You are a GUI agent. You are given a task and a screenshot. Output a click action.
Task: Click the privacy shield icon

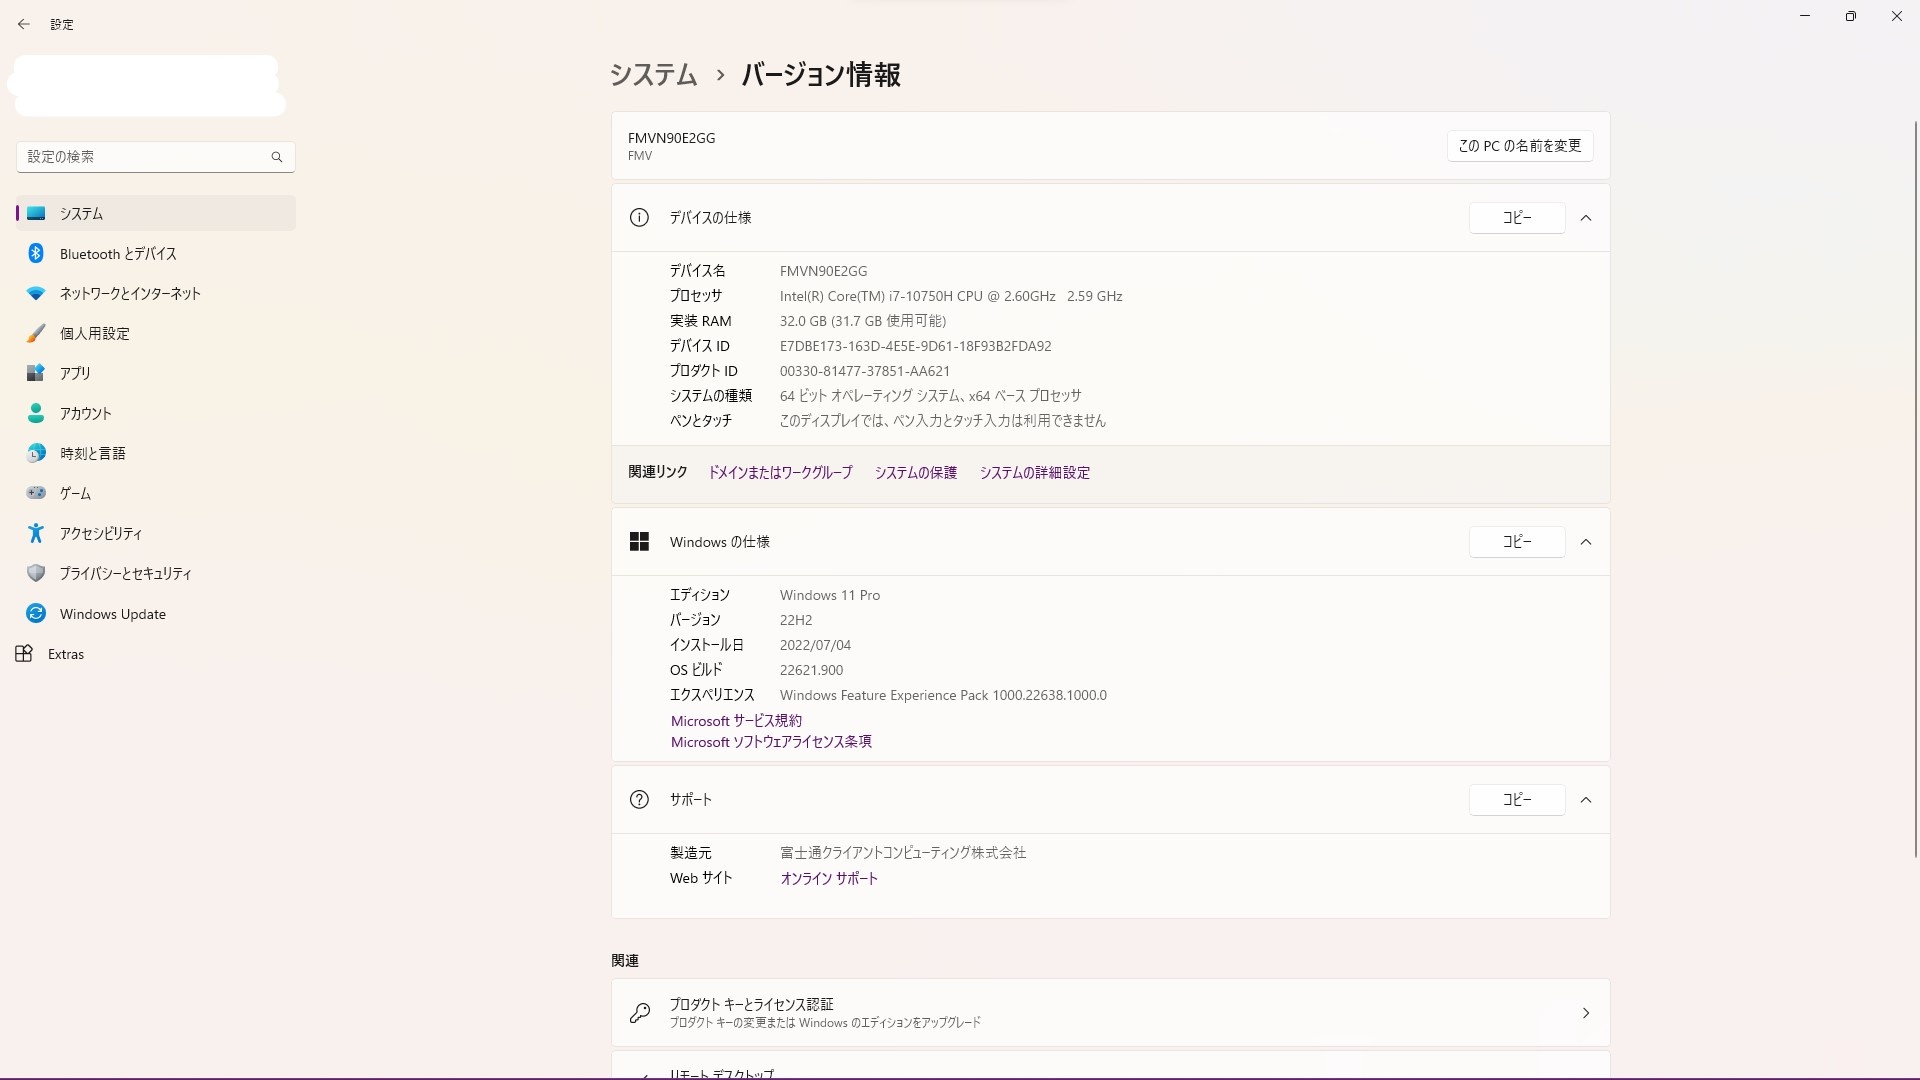[x=36, y=573]
